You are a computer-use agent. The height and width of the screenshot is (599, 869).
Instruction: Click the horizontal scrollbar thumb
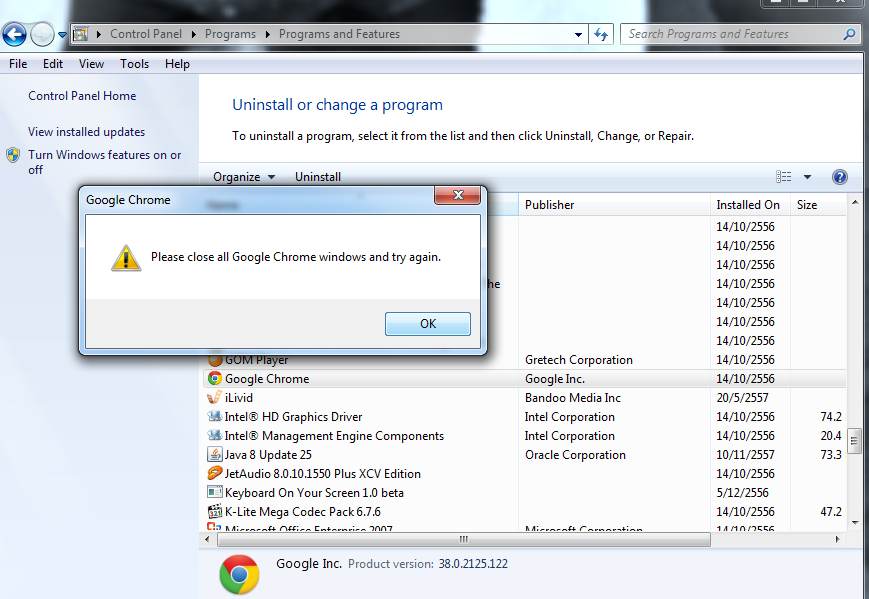click(464, 539)
